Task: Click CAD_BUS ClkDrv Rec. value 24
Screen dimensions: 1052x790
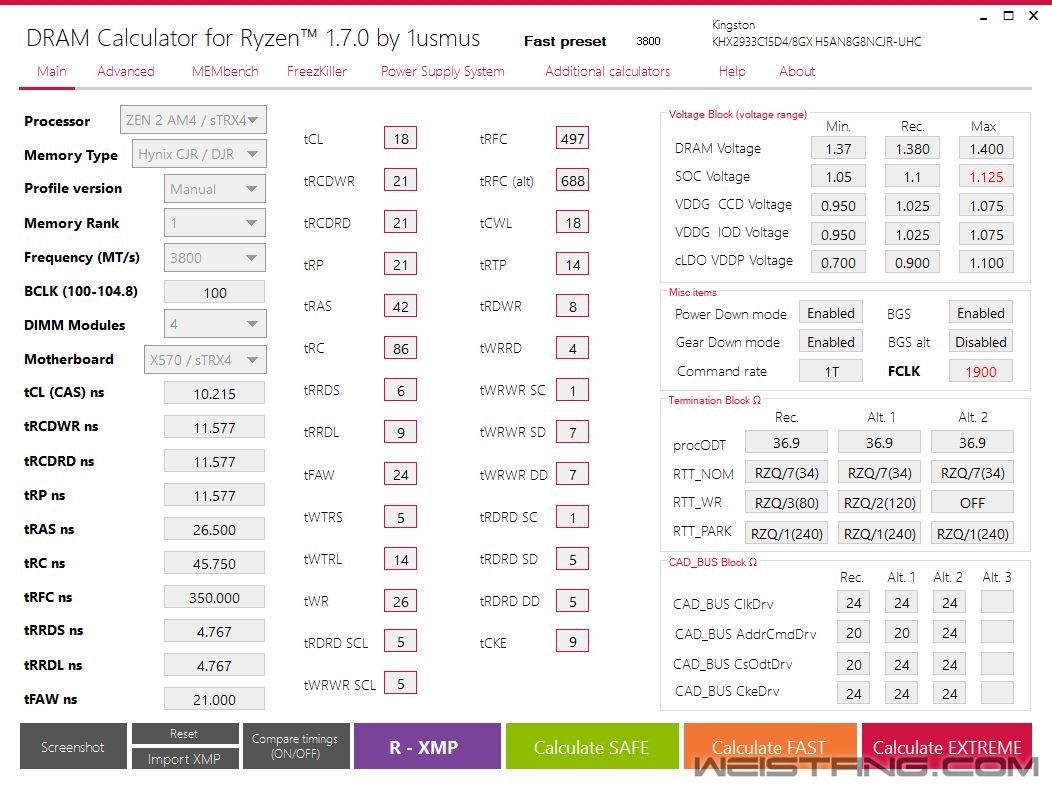Action: [x=853, y=603]
